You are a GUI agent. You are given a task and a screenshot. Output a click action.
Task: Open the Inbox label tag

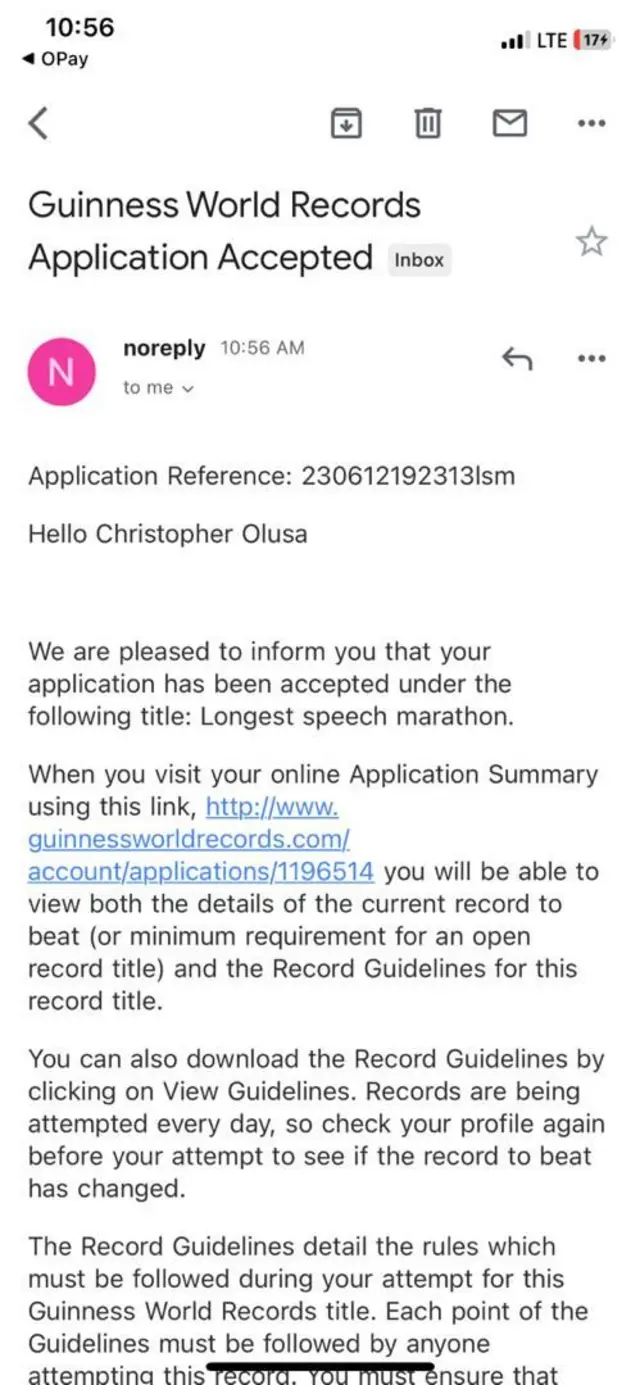click(x=418, y=260)
